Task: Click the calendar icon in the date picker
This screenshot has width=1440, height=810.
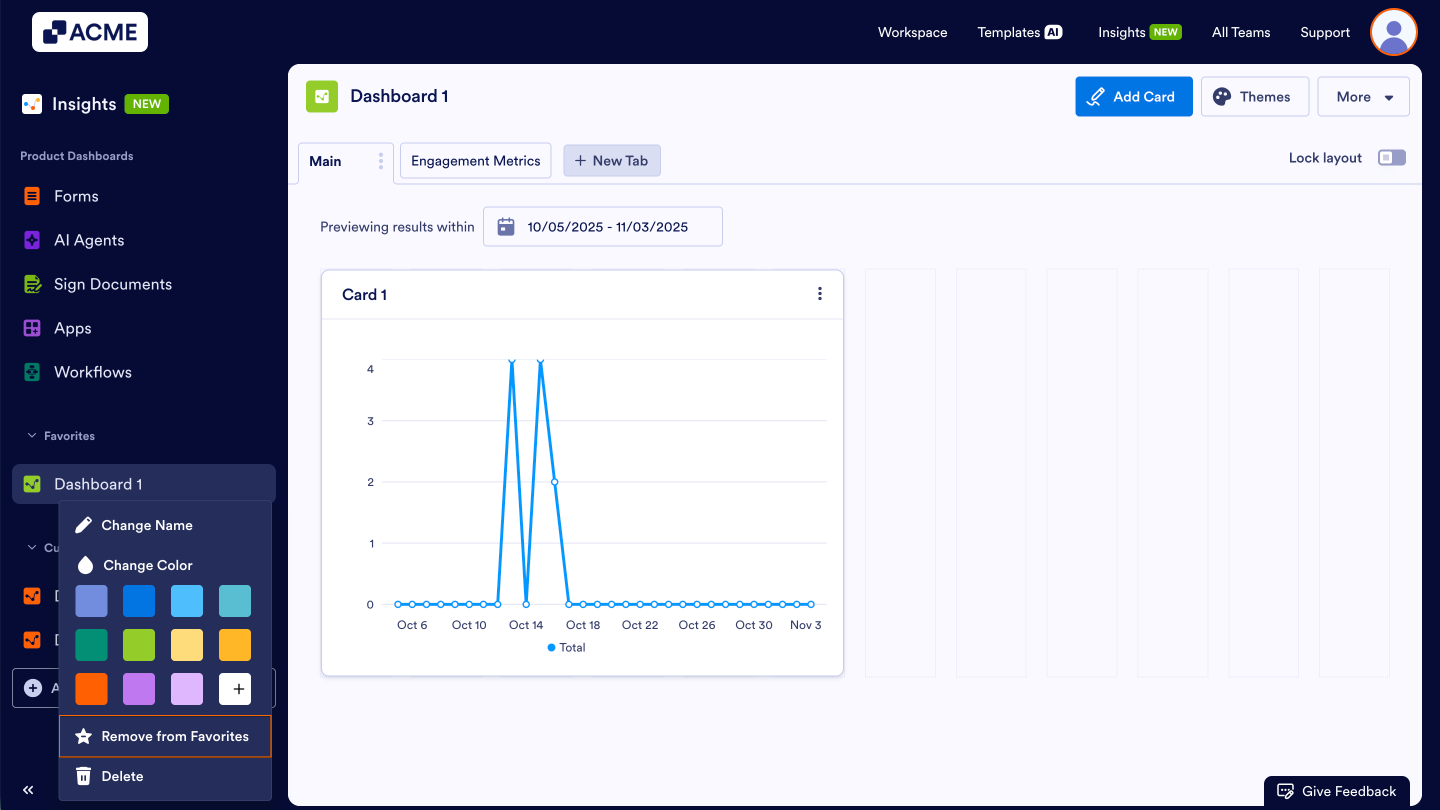Action: pos(506,226)
